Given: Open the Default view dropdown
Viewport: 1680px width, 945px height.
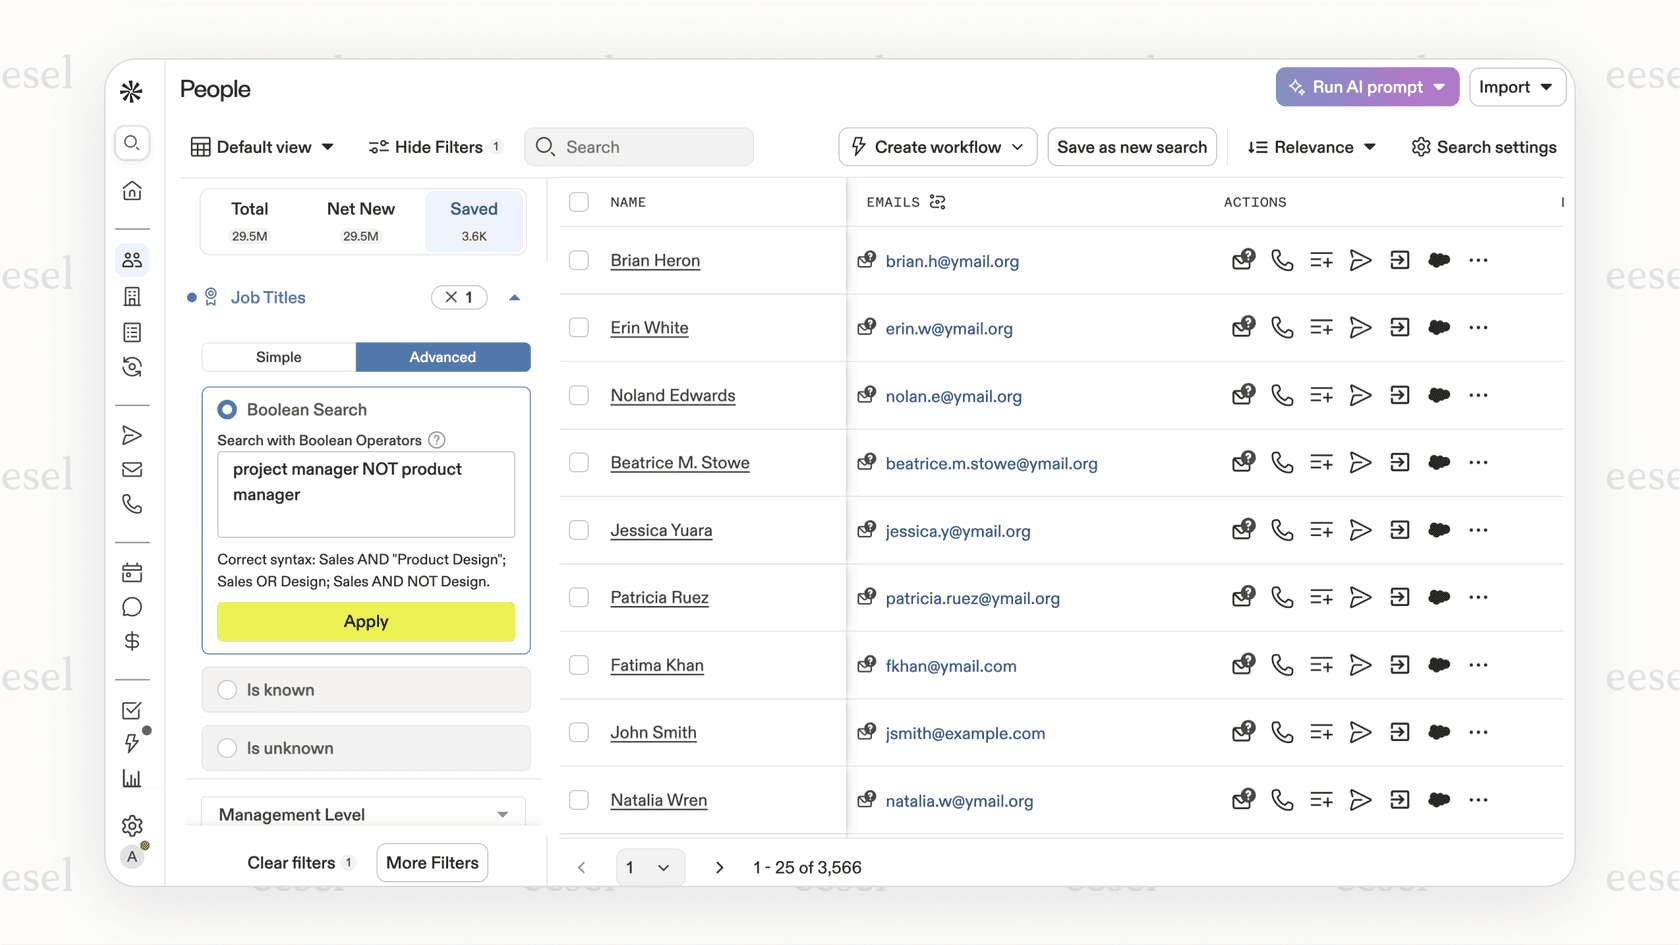Looking at the screenshot, I should click(x=262, y=146).
